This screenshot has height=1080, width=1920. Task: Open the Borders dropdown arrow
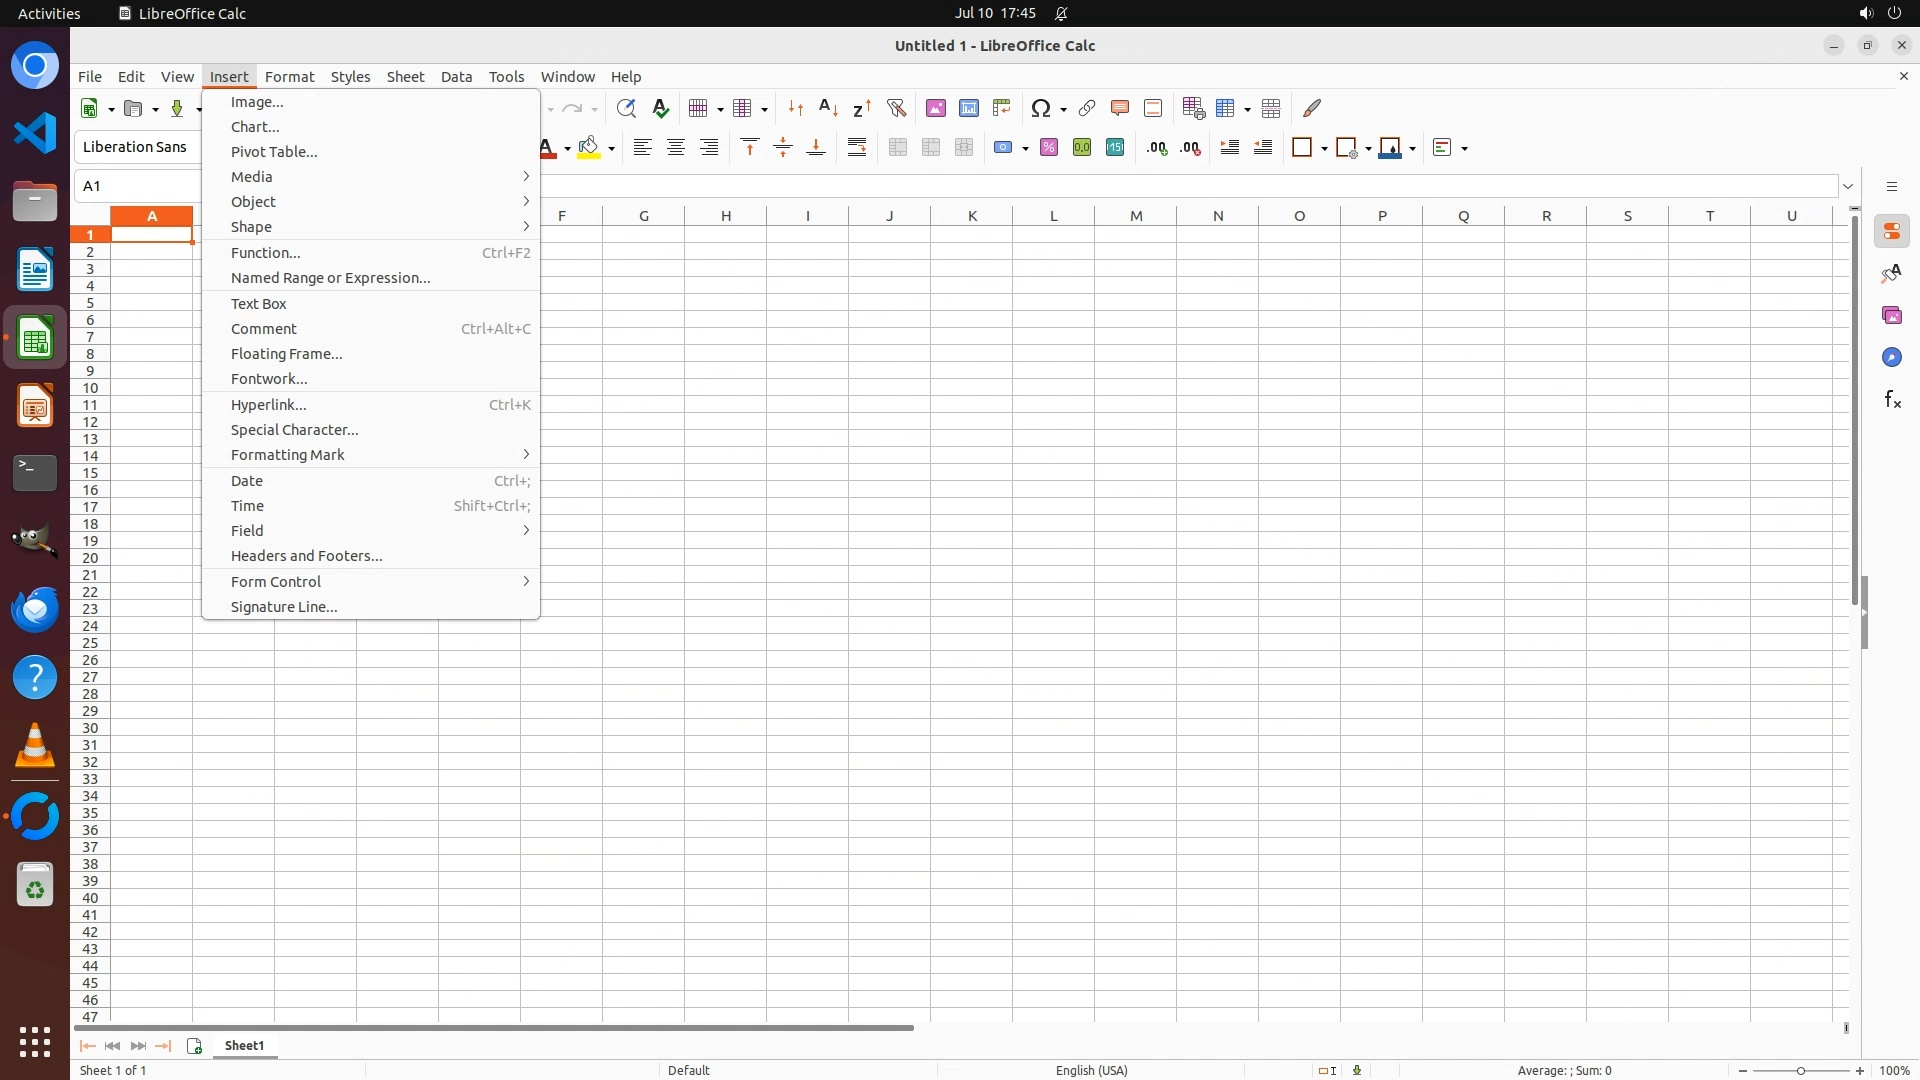click(x=1324, y=149)
